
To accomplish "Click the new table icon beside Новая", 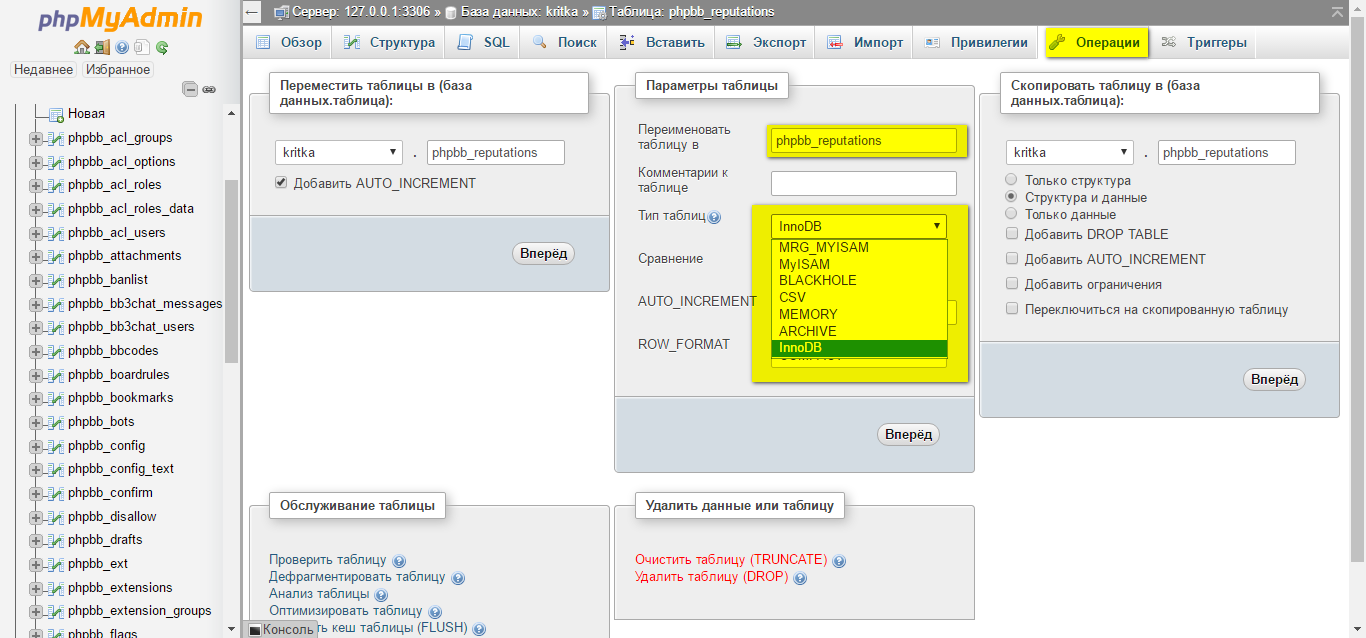I will point(56,114).
